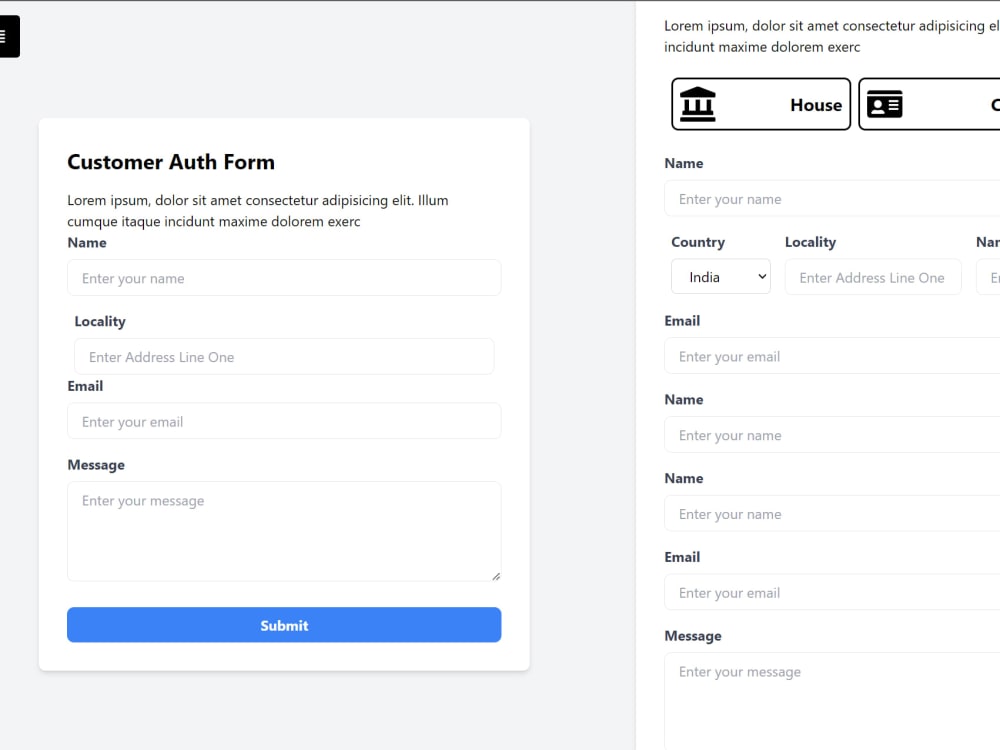Focus the right panel's first Email input
This screenshot has width=1000, height=750.
click(832, 356)
